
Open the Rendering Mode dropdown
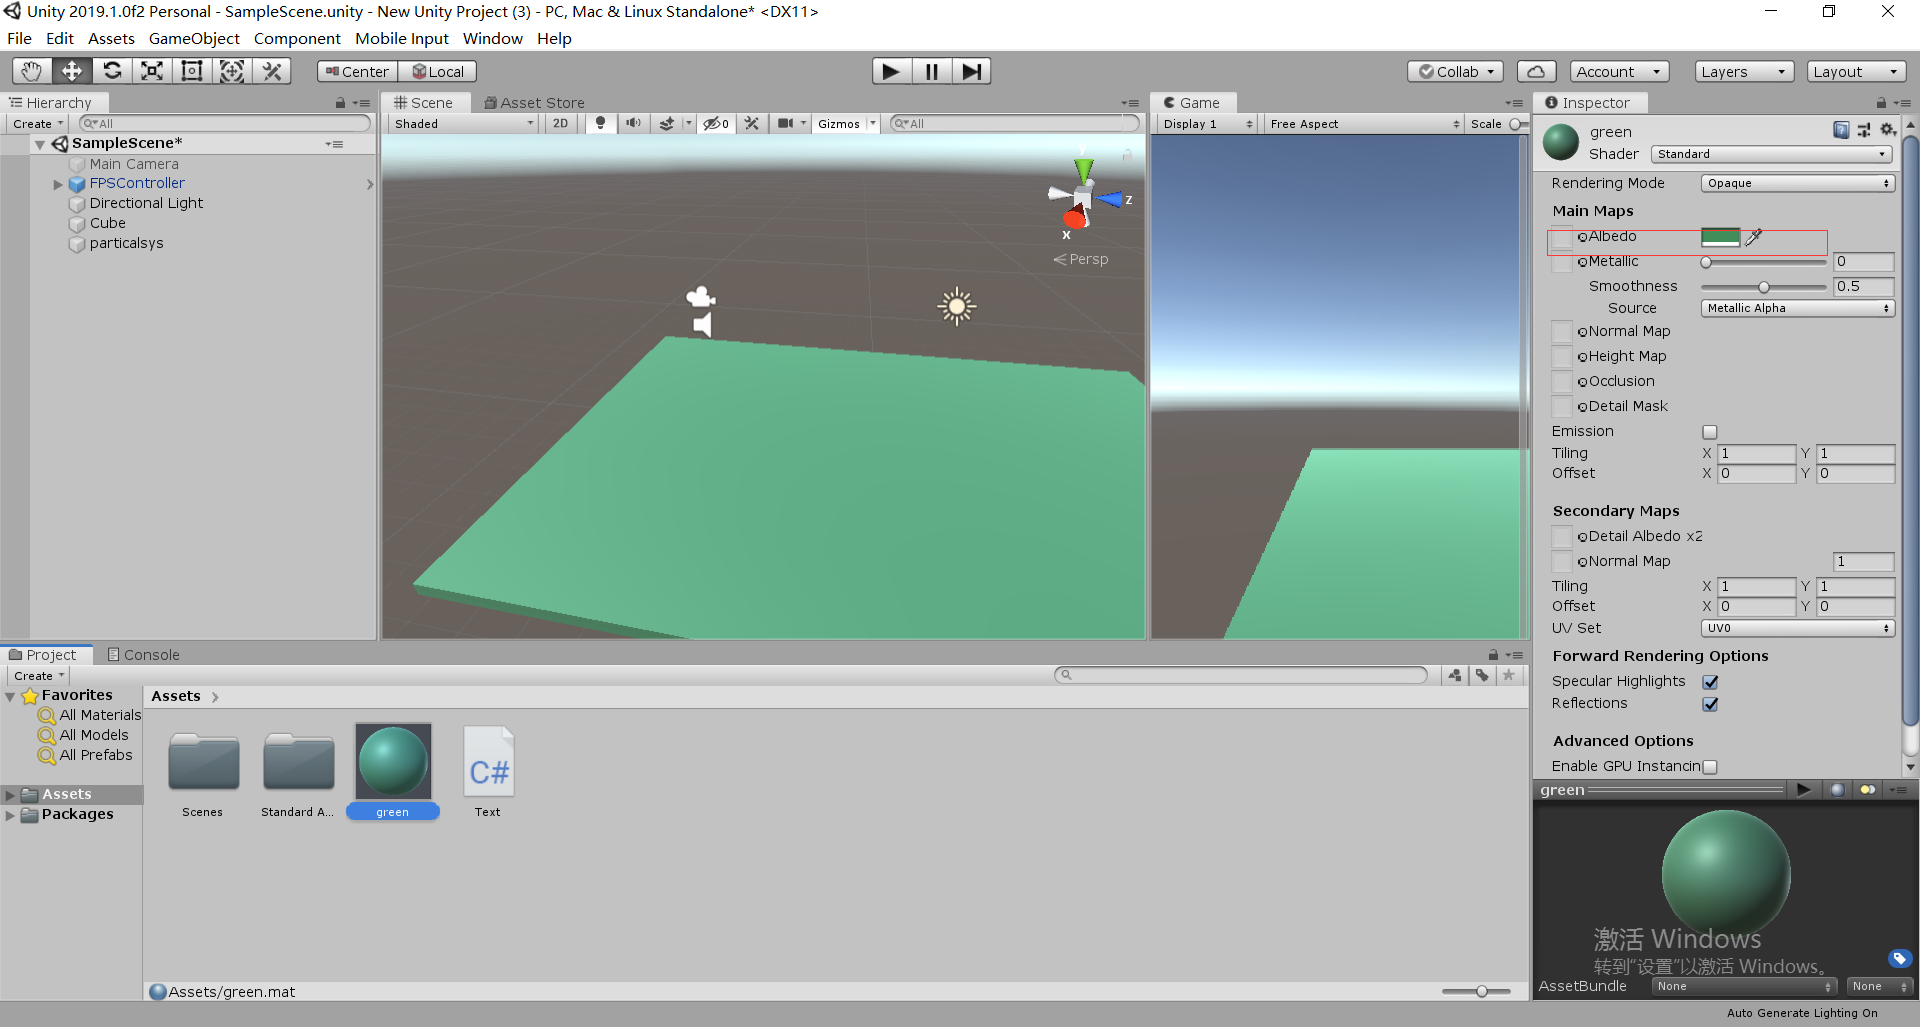[x=1797, y=182]
